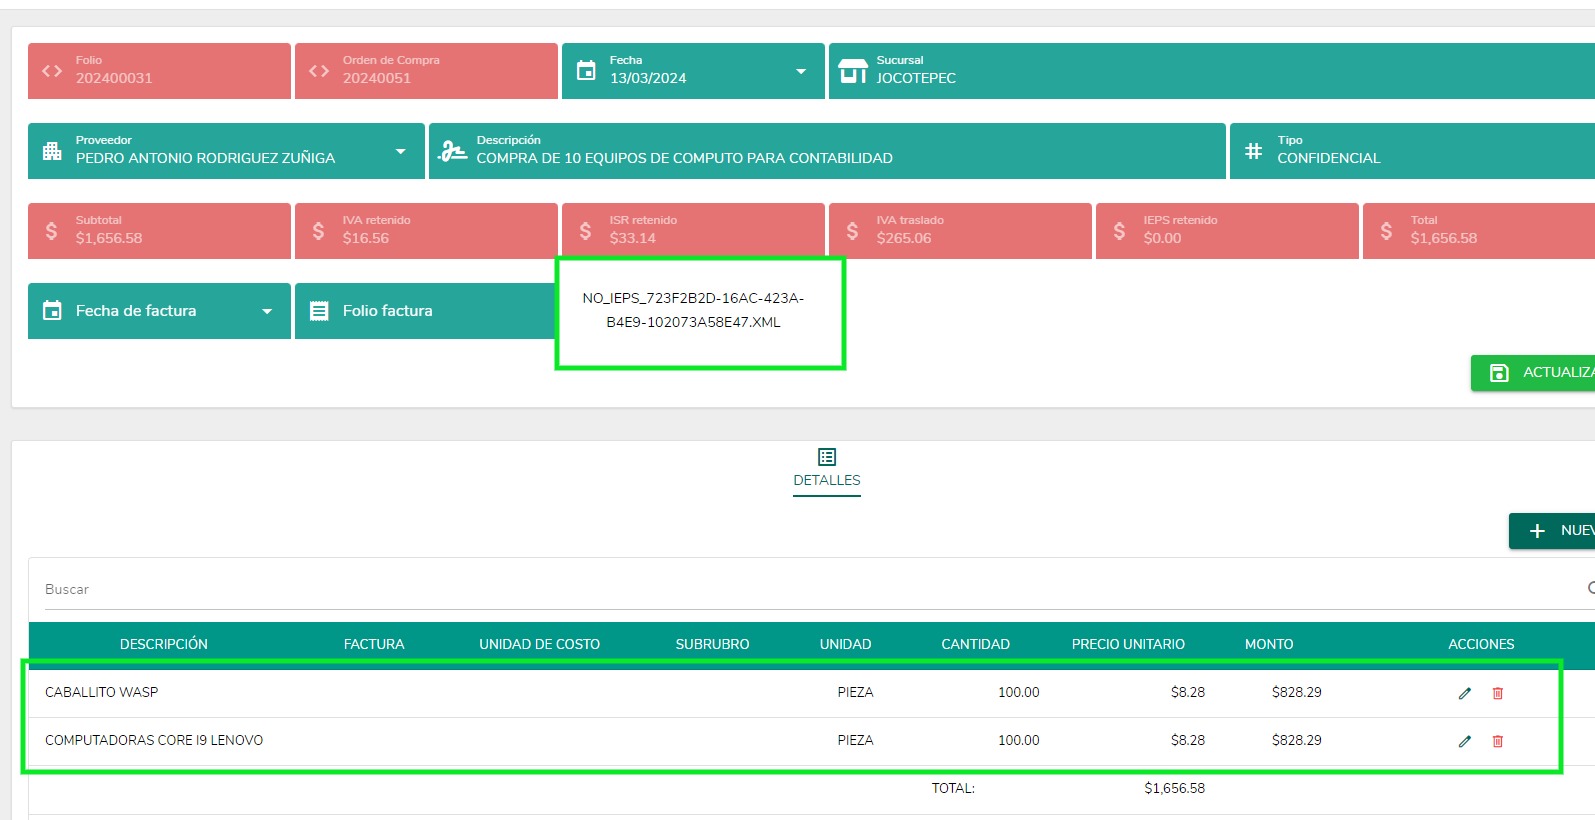Expand the Fecha de factura dropdown arrow
Image resolution: width=1595 pixels, height=820 pixels.
click(x=267, y=311)
